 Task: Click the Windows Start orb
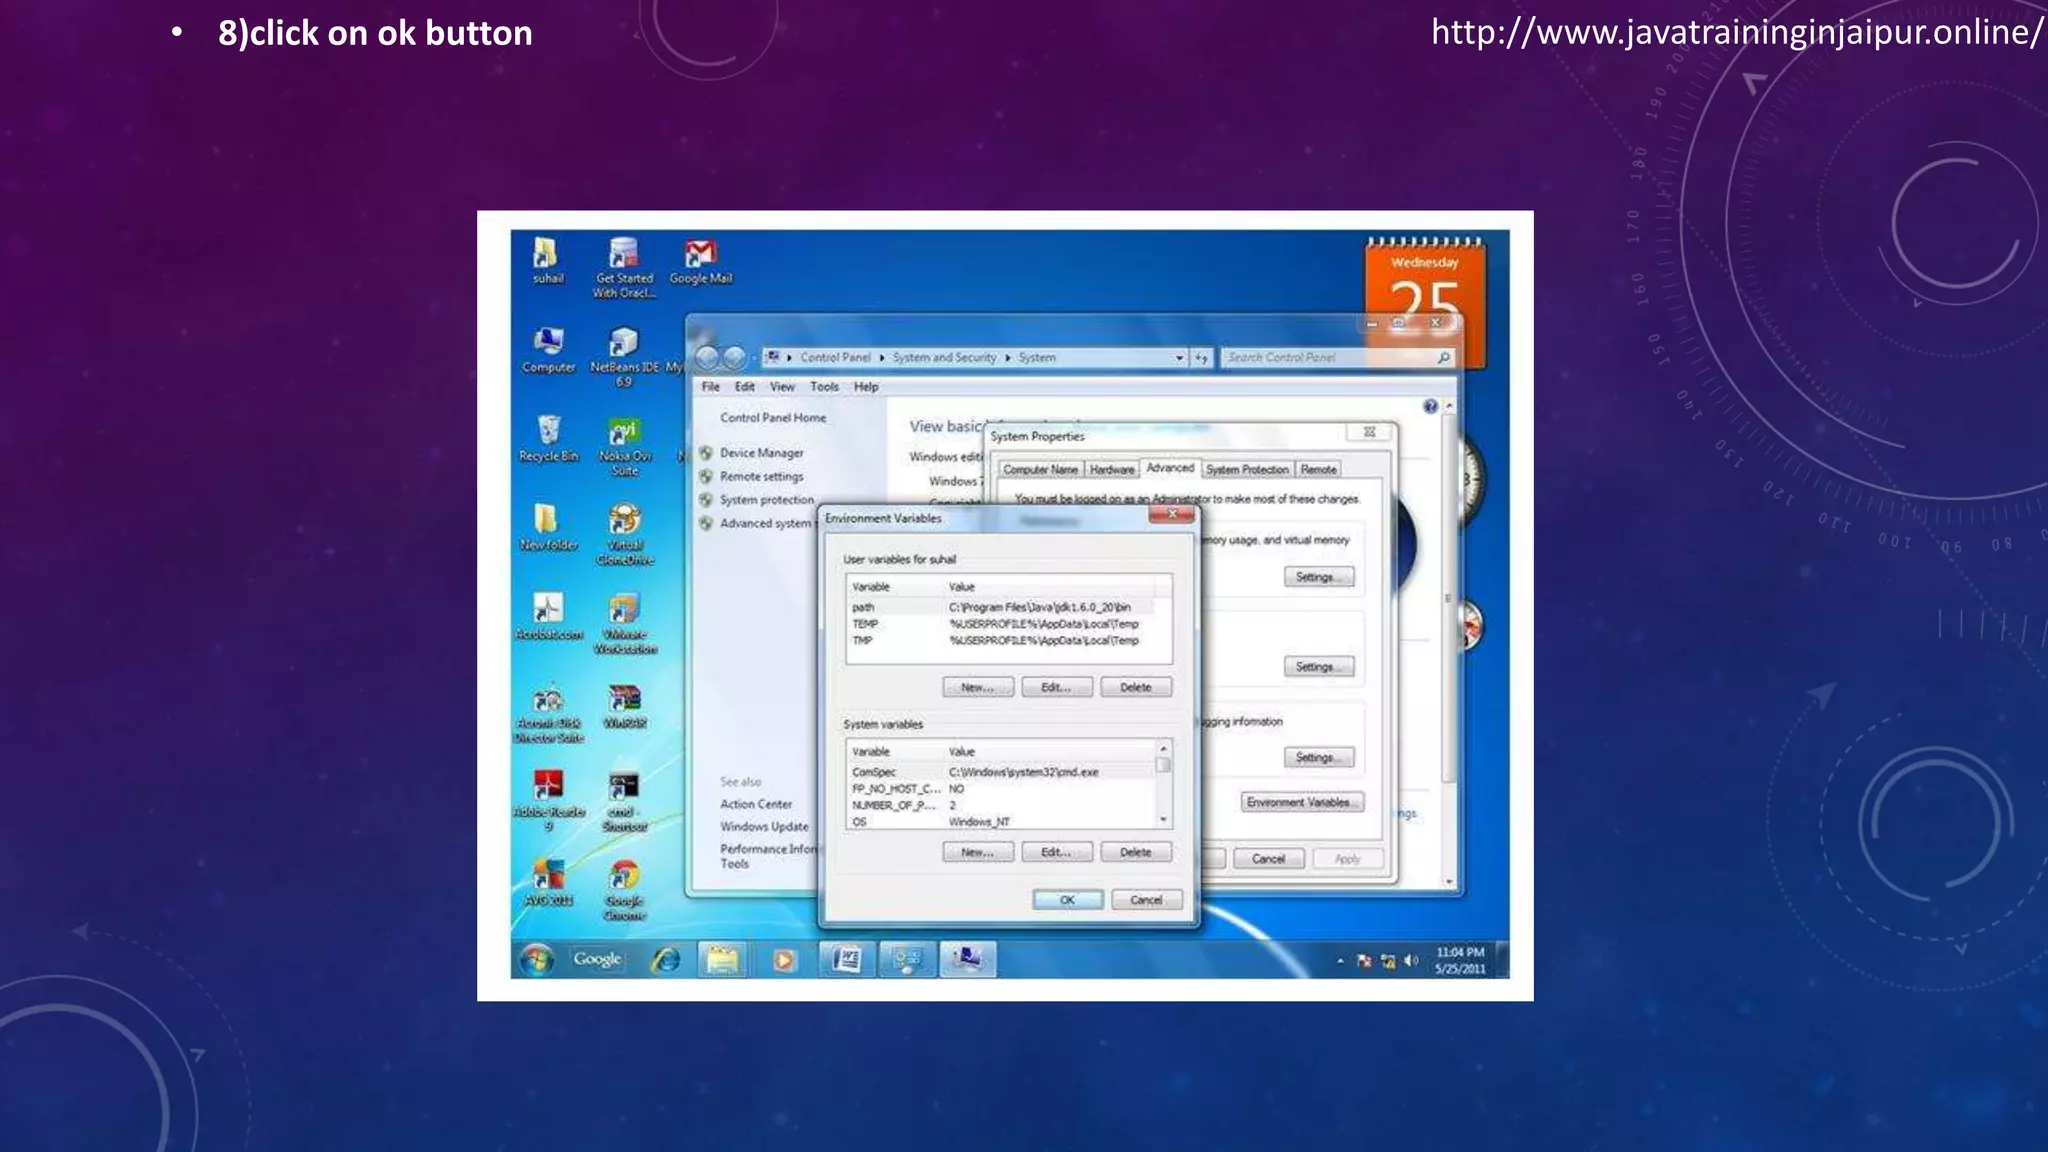tap(537, 960)
